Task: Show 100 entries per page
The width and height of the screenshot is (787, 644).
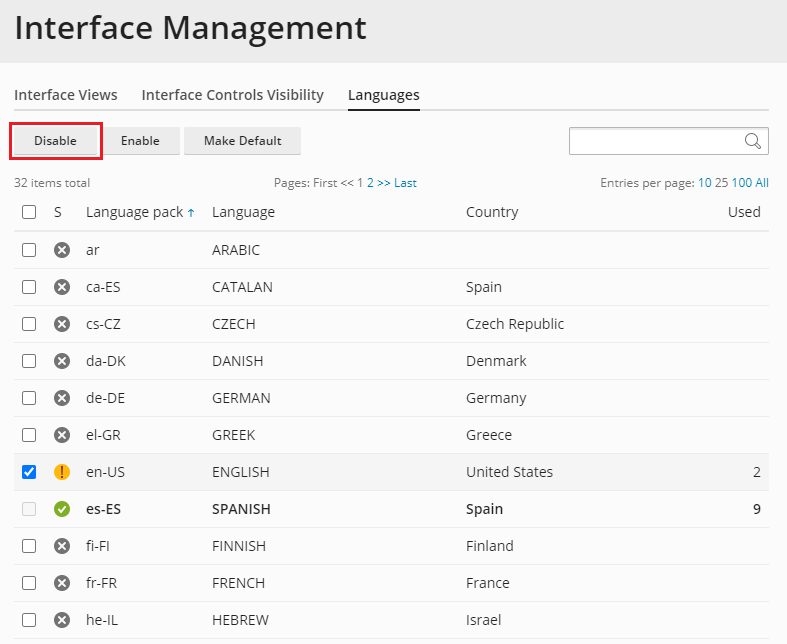Action: pyautogui.click(x=742, y=183)
